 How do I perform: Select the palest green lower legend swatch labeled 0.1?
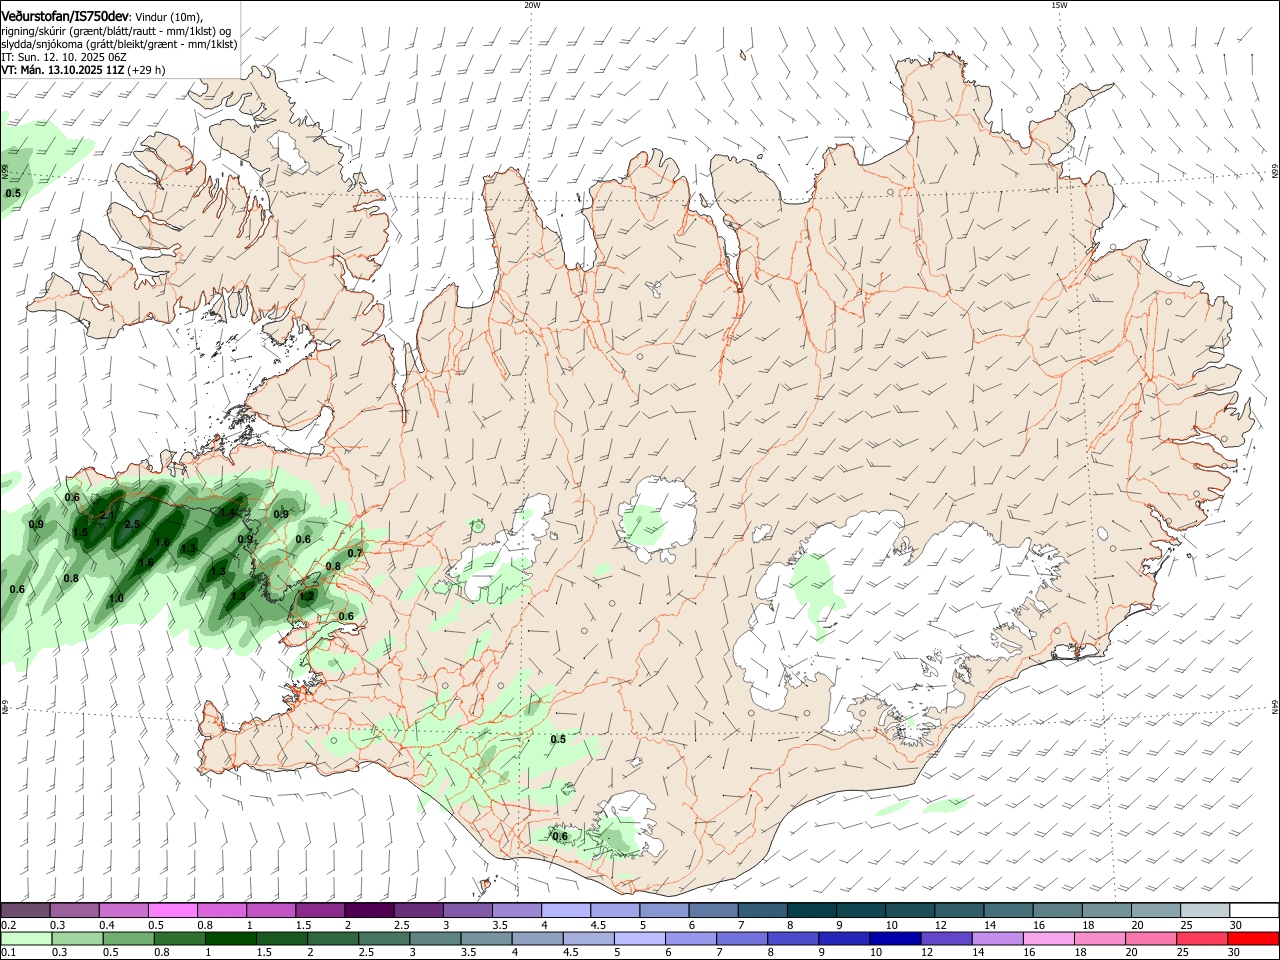point(26,938)
